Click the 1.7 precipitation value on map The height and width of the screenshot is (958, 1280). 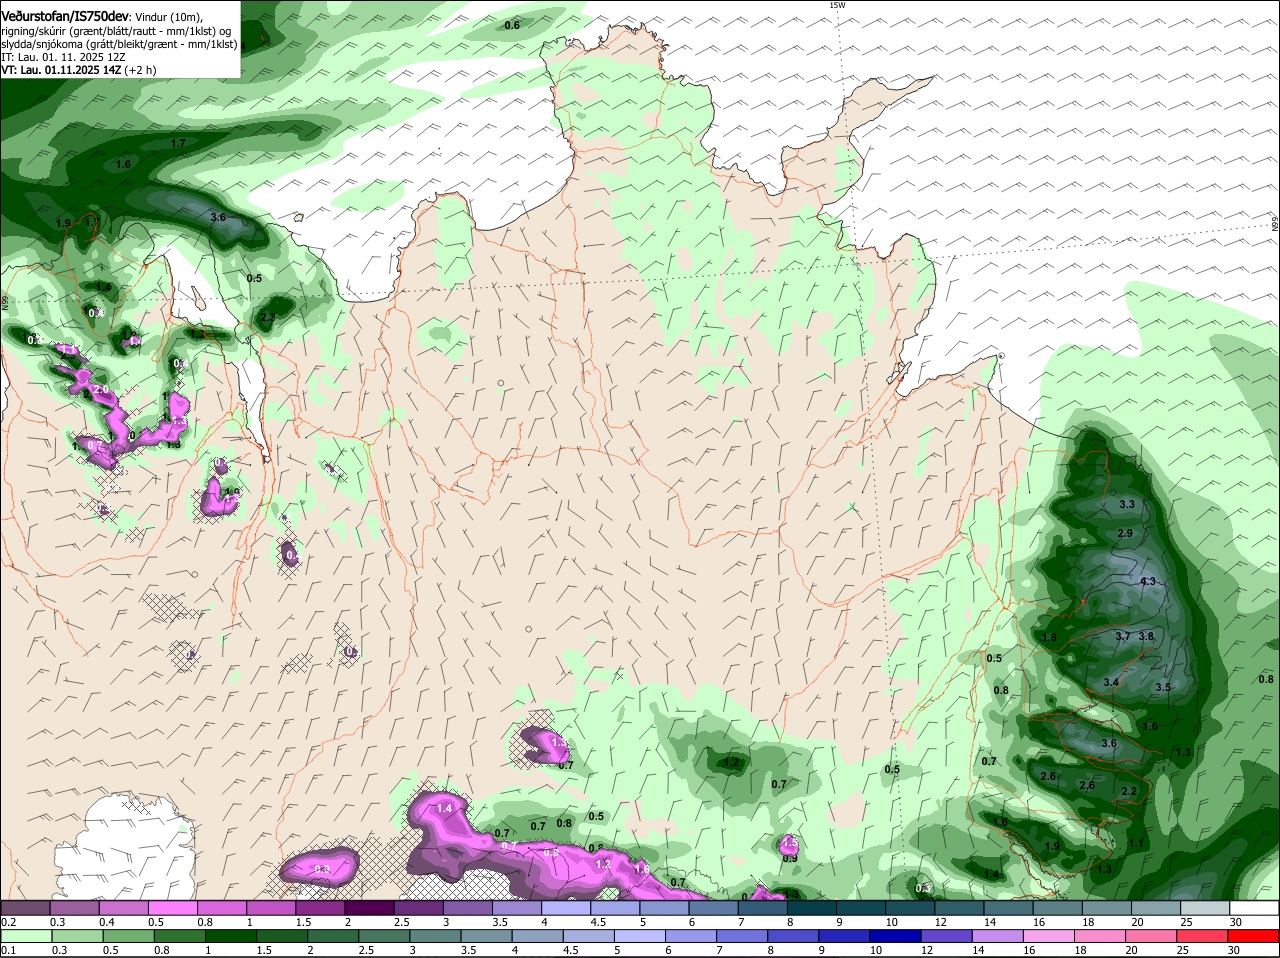click(178, 144)
